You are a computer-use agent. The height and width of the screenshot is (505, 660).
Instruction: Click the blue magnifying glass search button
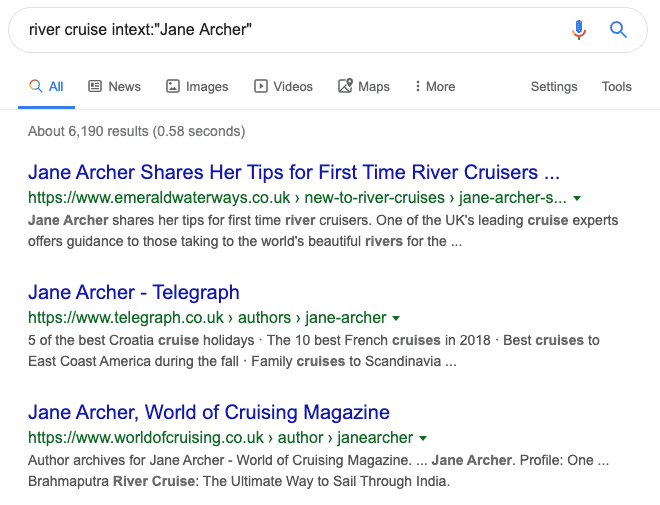tap(618, 30)
